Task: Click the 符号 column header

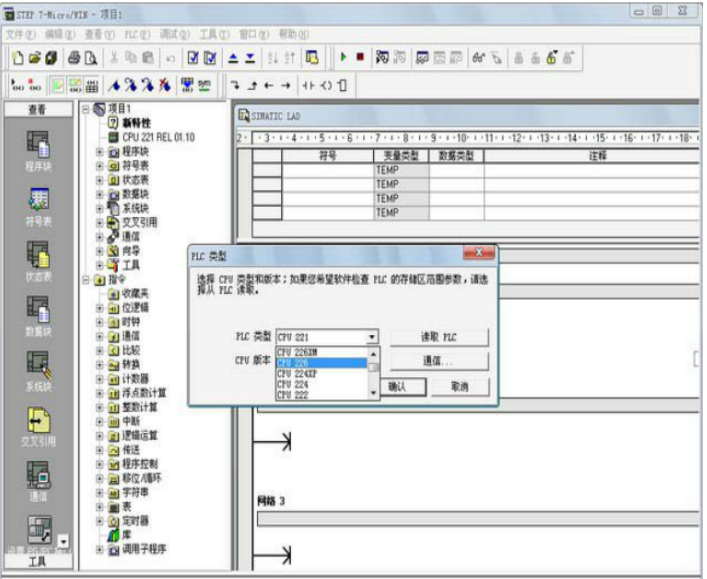Action: [328, 156]
